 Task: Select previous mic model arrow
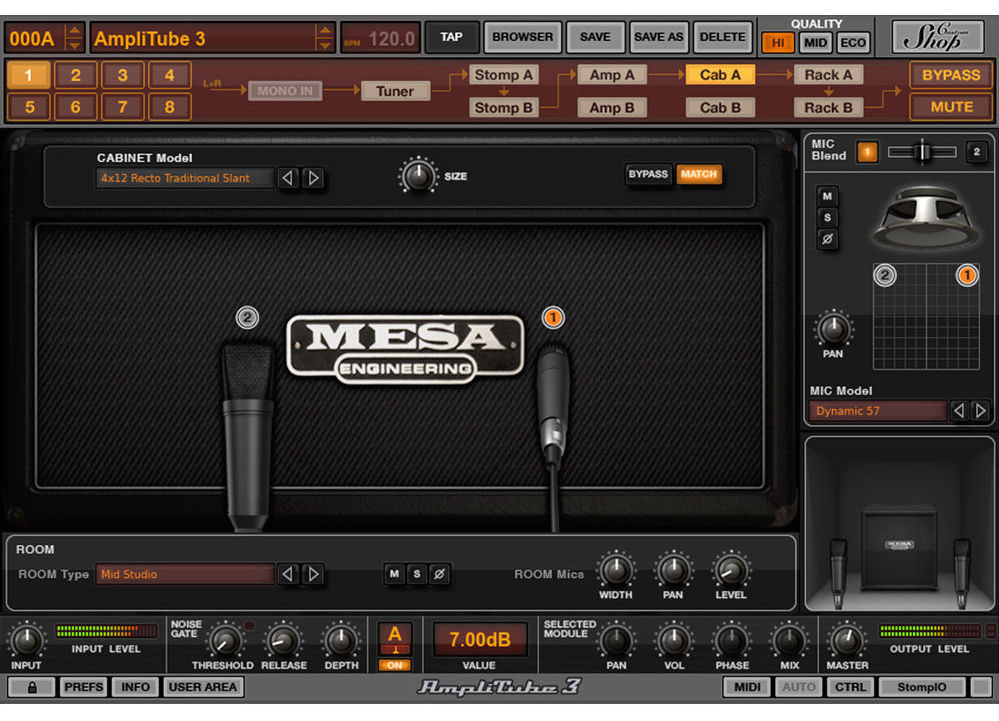959,411
